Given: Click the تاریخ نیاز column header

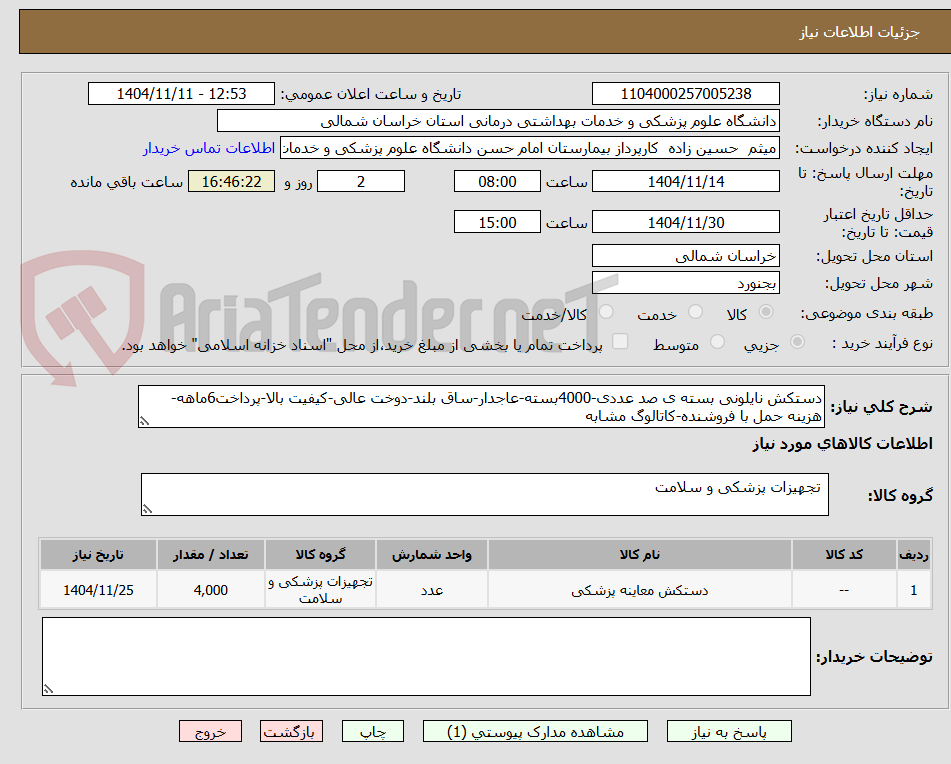Looking at the screenshot, I should (98, 555).
